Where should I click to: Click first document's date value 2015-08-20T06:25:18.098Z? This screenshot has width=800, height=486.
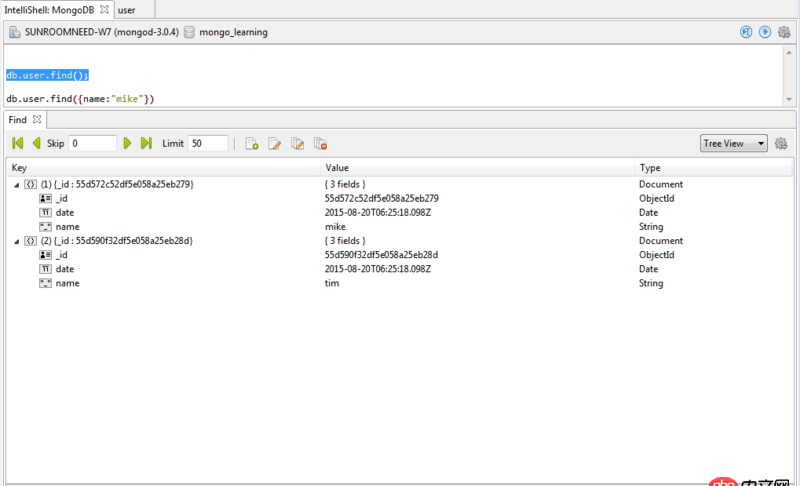[x=378, y=213]
